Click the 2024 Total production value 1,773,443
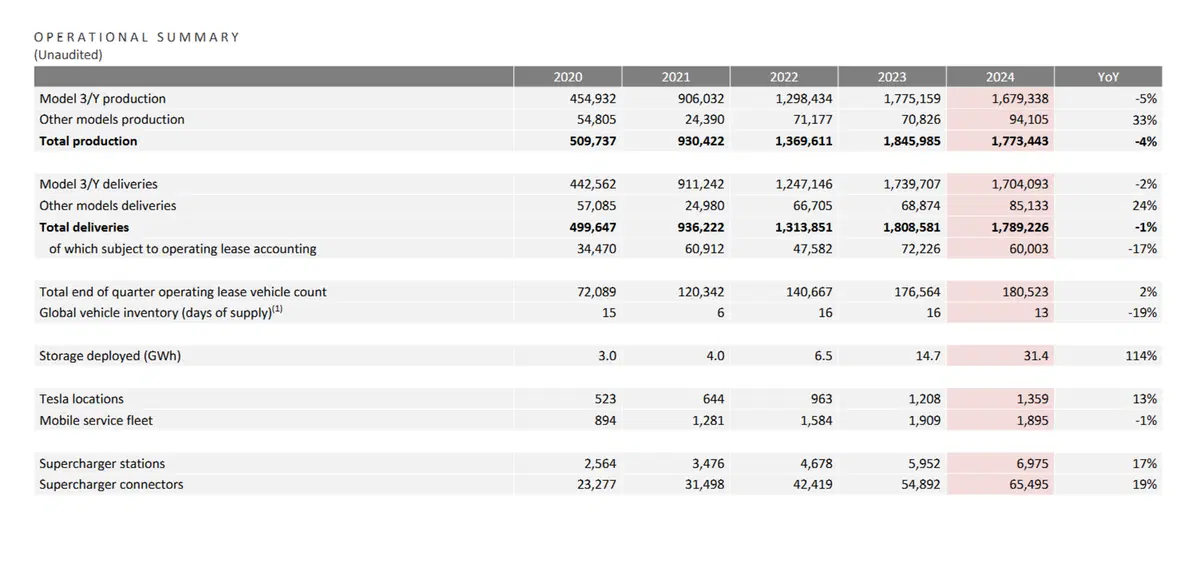 tap(1020, 141)
